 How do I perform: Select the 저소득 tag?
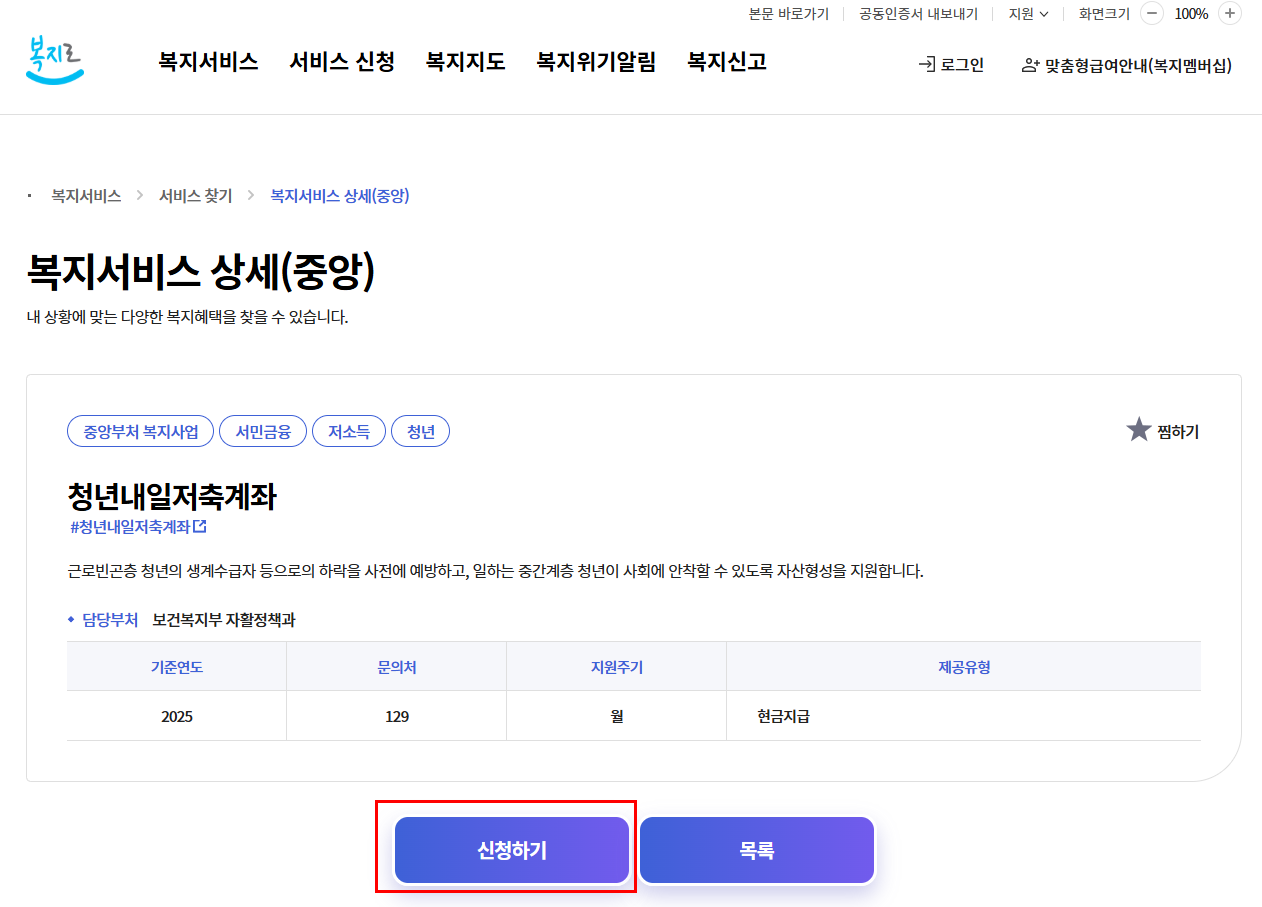click(349, 432)
